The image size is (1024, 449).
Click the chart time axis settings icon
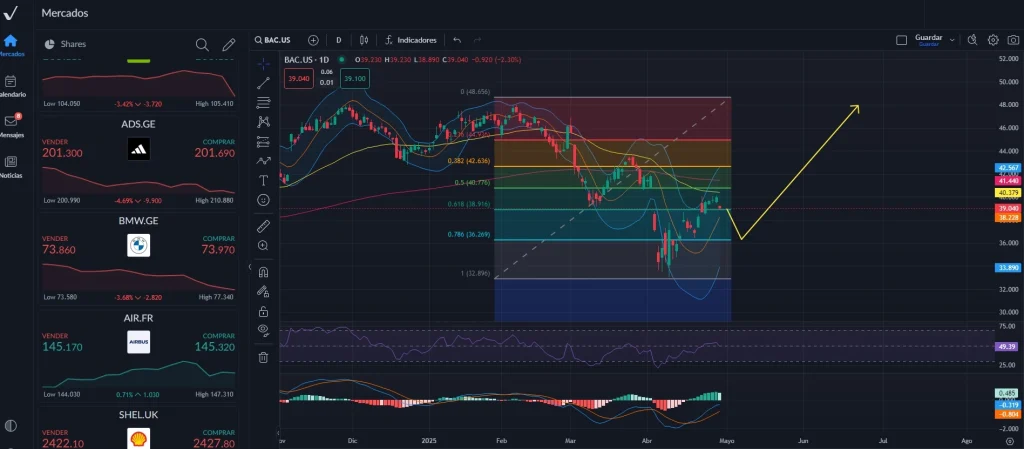tap(1010, 442)
